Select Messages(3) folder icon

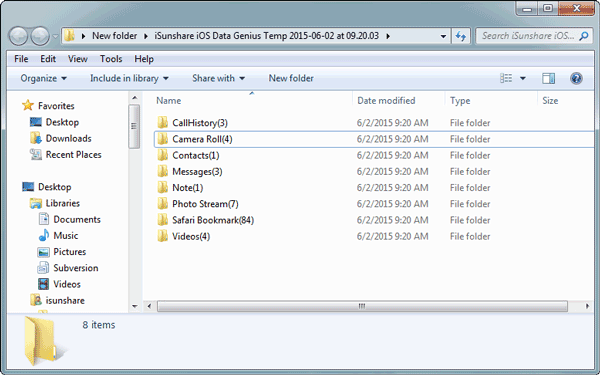tap(163, 171)
